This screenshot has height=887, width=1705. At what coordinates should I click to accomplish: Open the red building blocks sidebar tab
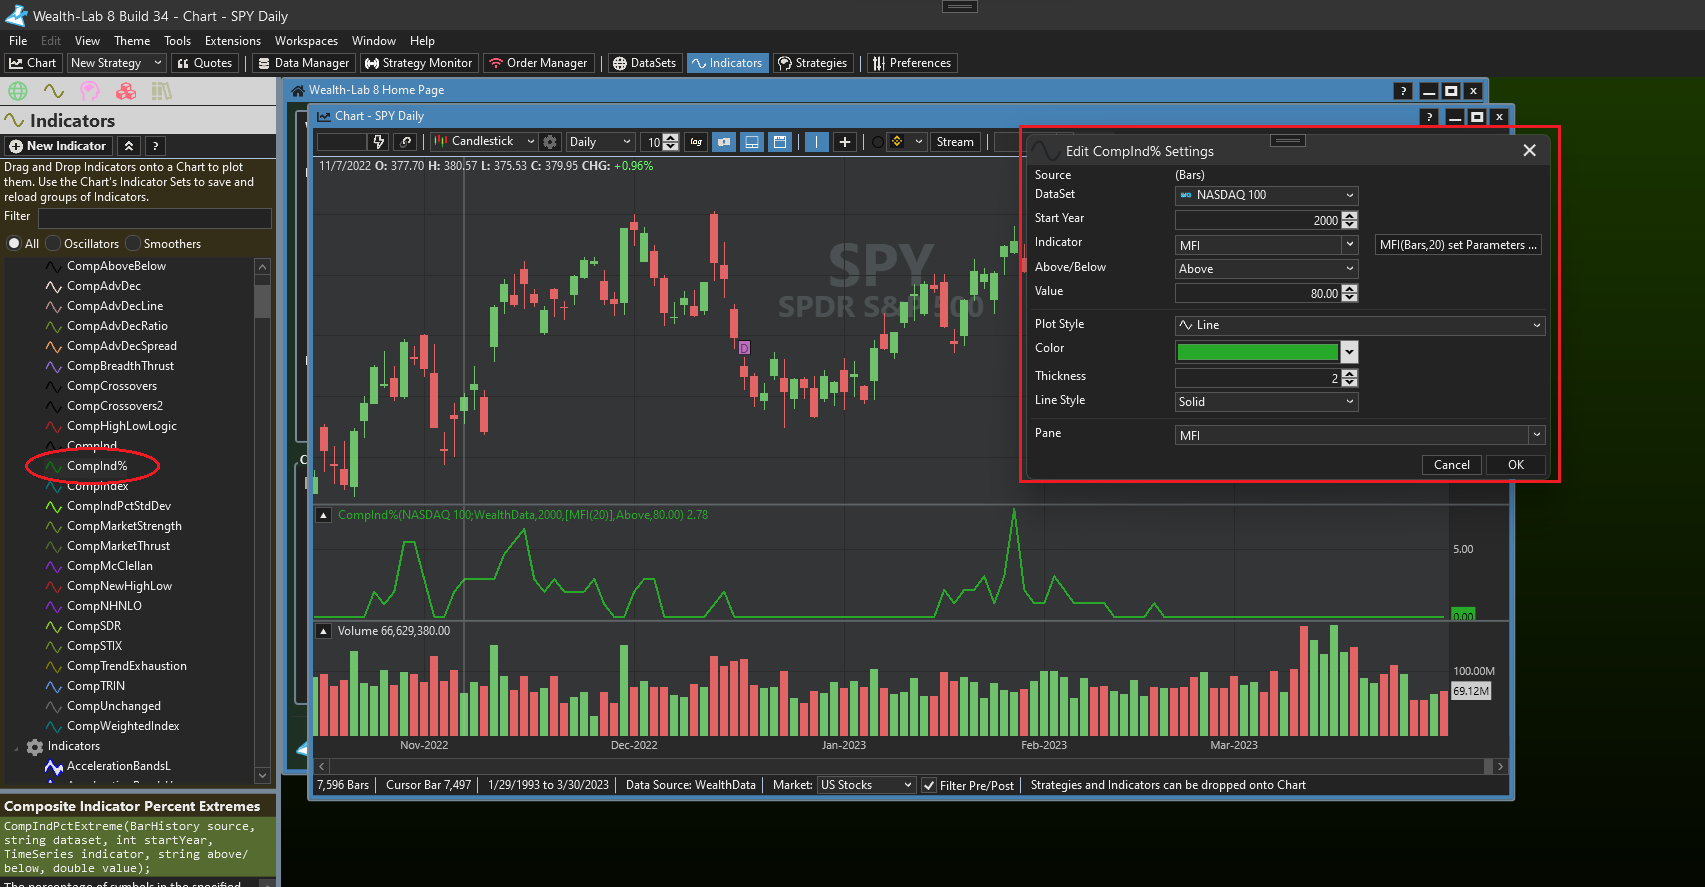(x=126, y=91)
